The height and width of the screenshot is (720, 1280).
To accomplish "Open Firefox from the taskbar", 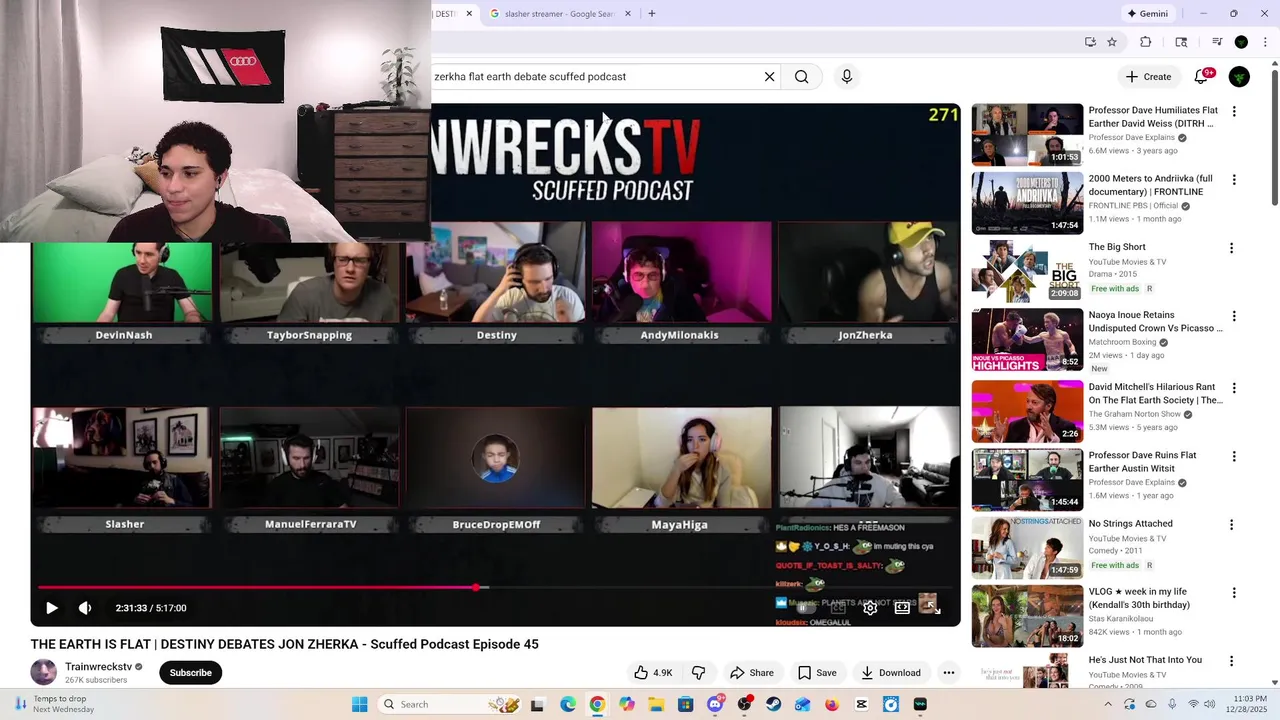I will coord(832,704).
